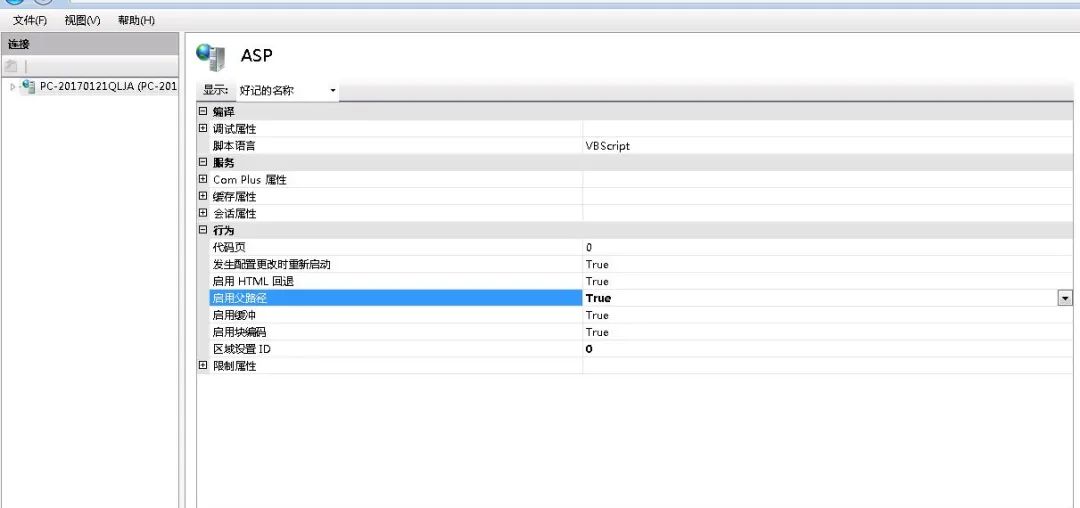Click the back navigation button at top left
The width and height of the screenshot is (1080, 508).
click(x=14, y=2)
